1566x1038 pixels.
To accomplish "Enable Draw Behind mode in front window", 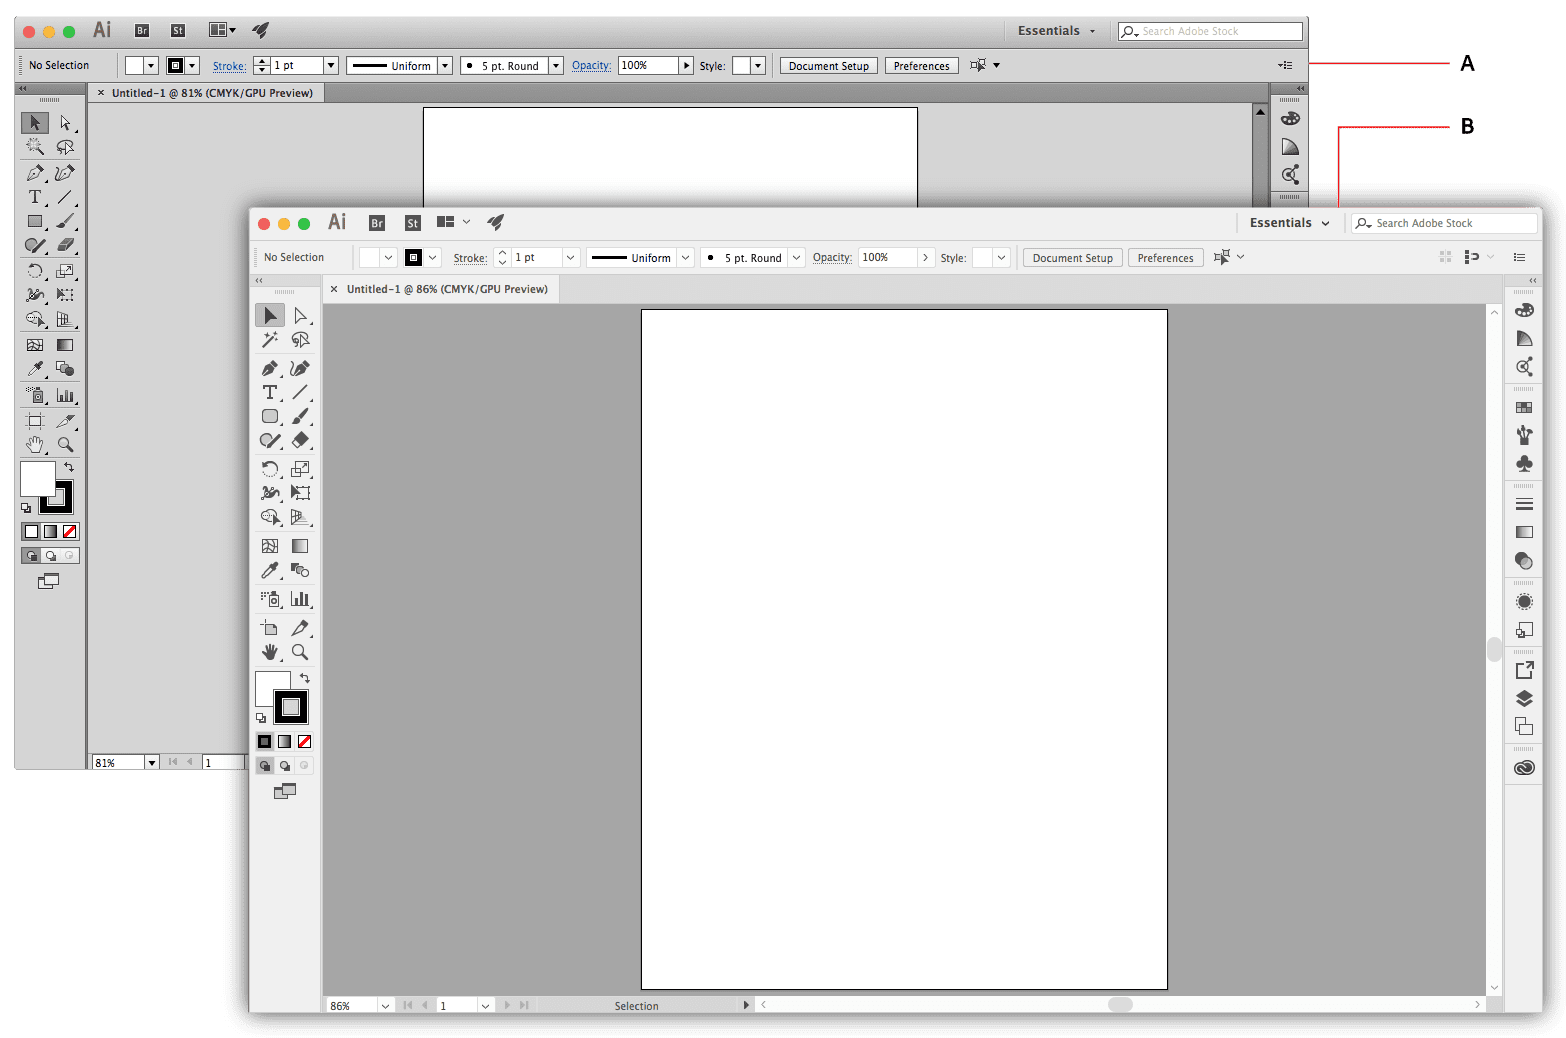I will pyautogui.click(x=285, y=766).
